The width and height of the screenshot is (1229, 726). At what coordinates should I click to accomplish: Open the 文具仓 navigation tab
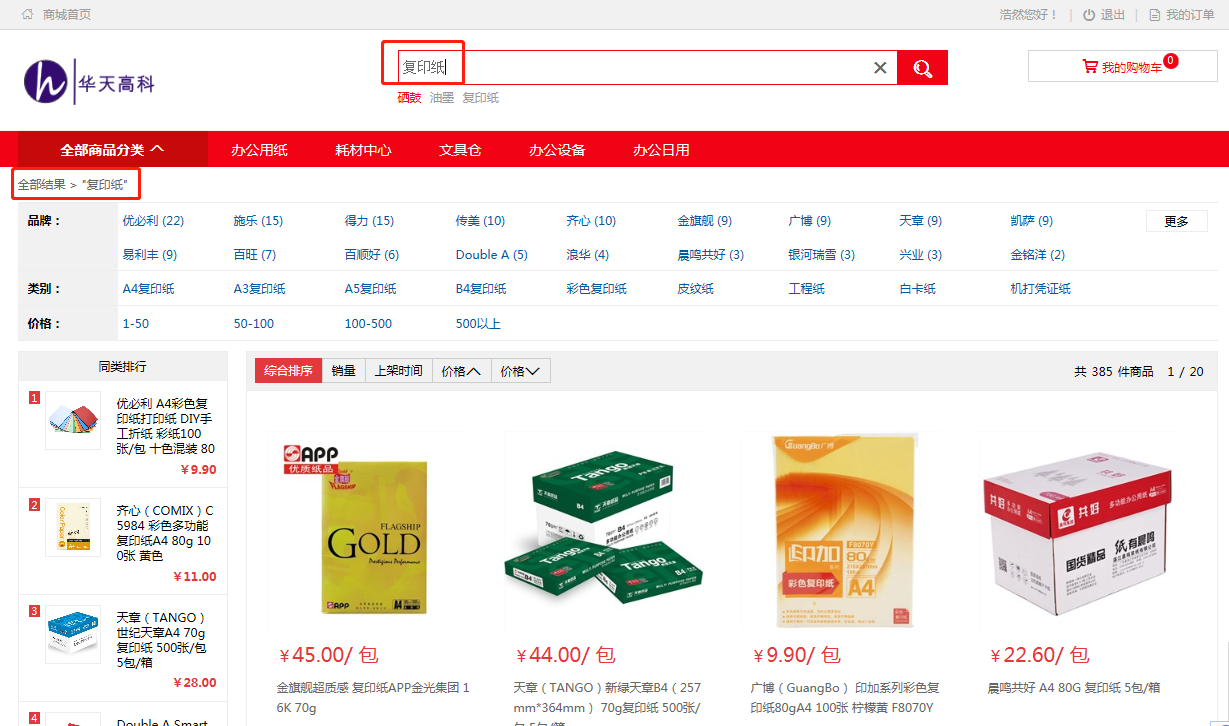coord(460,150)
